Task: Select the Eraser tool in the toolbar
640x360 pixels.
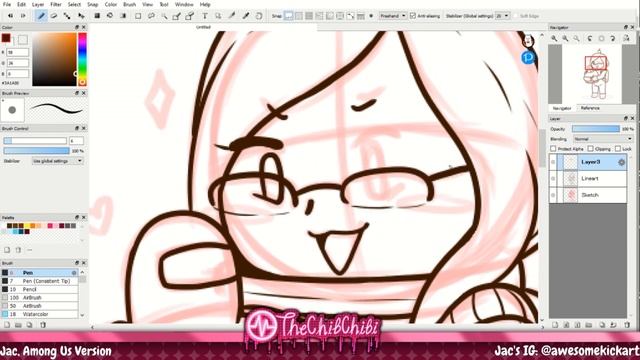Action: [x=54, y=16]
